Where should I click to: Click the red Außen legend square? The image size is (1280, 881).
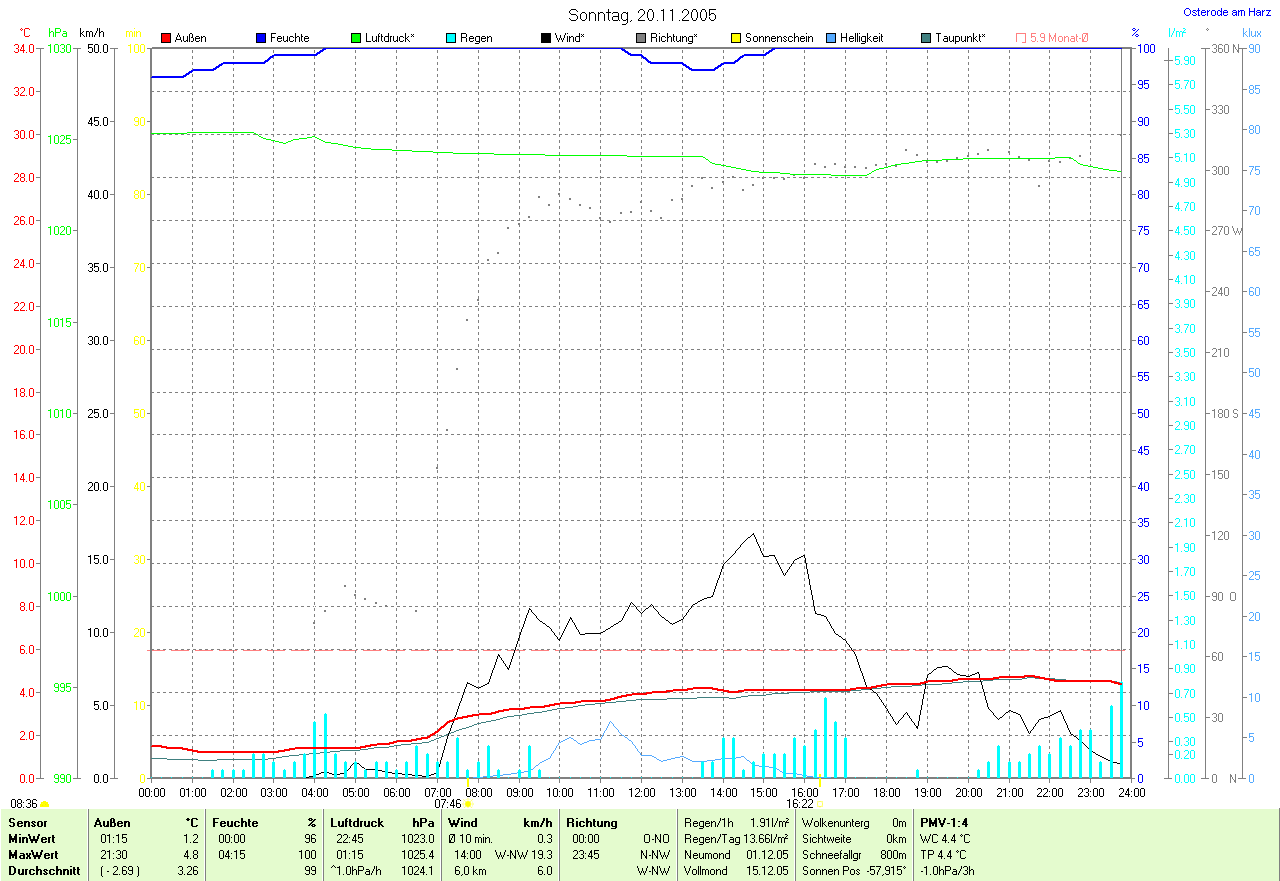[166, 38]
